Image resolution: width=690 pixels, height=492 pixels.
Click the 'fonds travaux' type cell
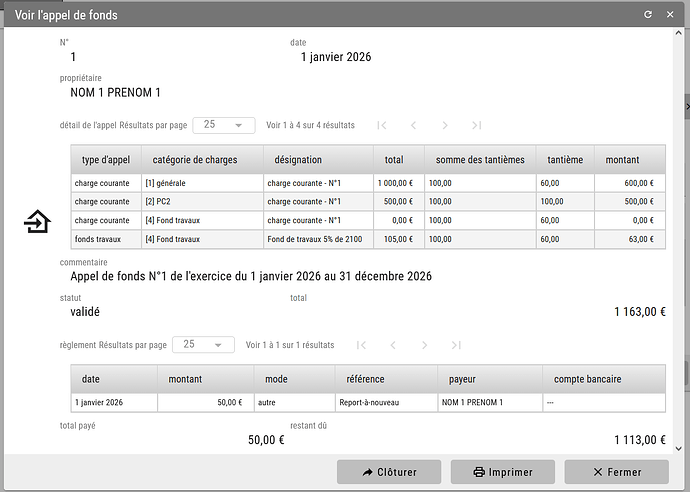coord(106,239)
